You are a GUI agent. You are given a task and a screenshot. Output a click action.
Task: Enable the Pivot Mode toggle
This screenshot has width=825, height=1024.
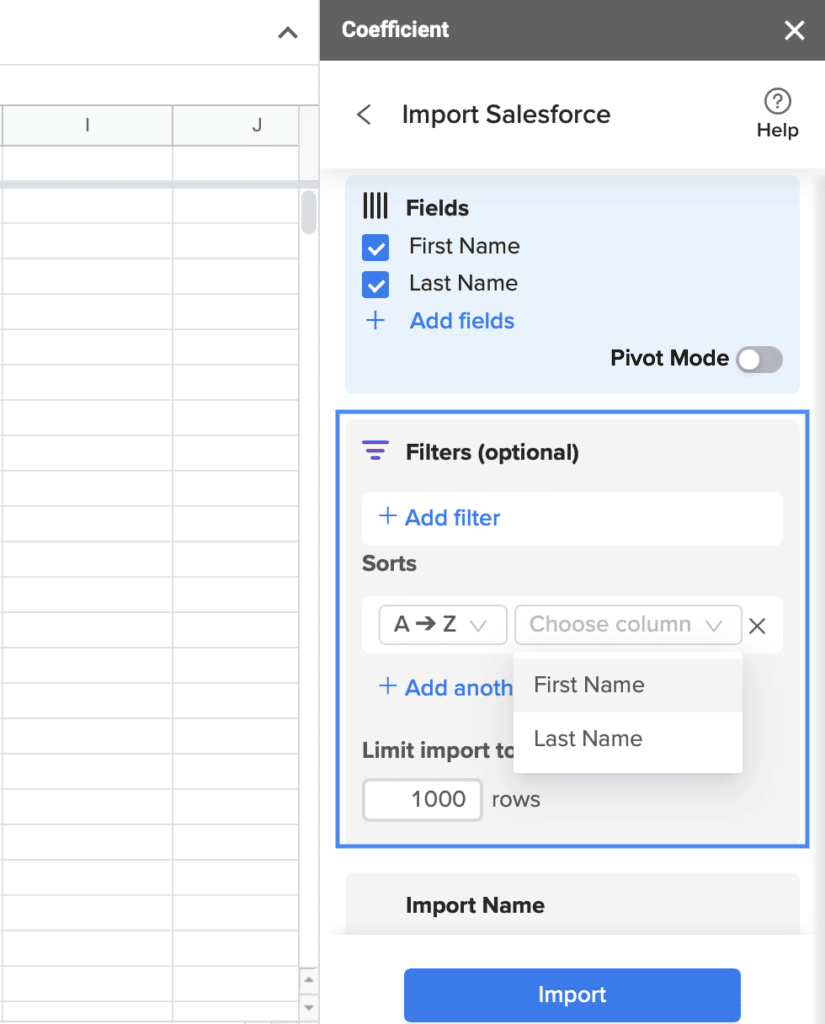pyautogui.click(x=759, y=359)
